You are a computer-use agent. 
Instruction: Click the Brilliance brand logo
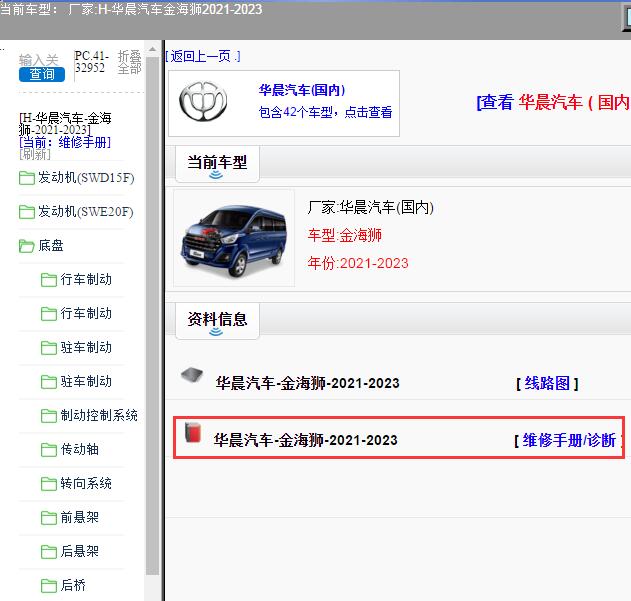(203, 101)
